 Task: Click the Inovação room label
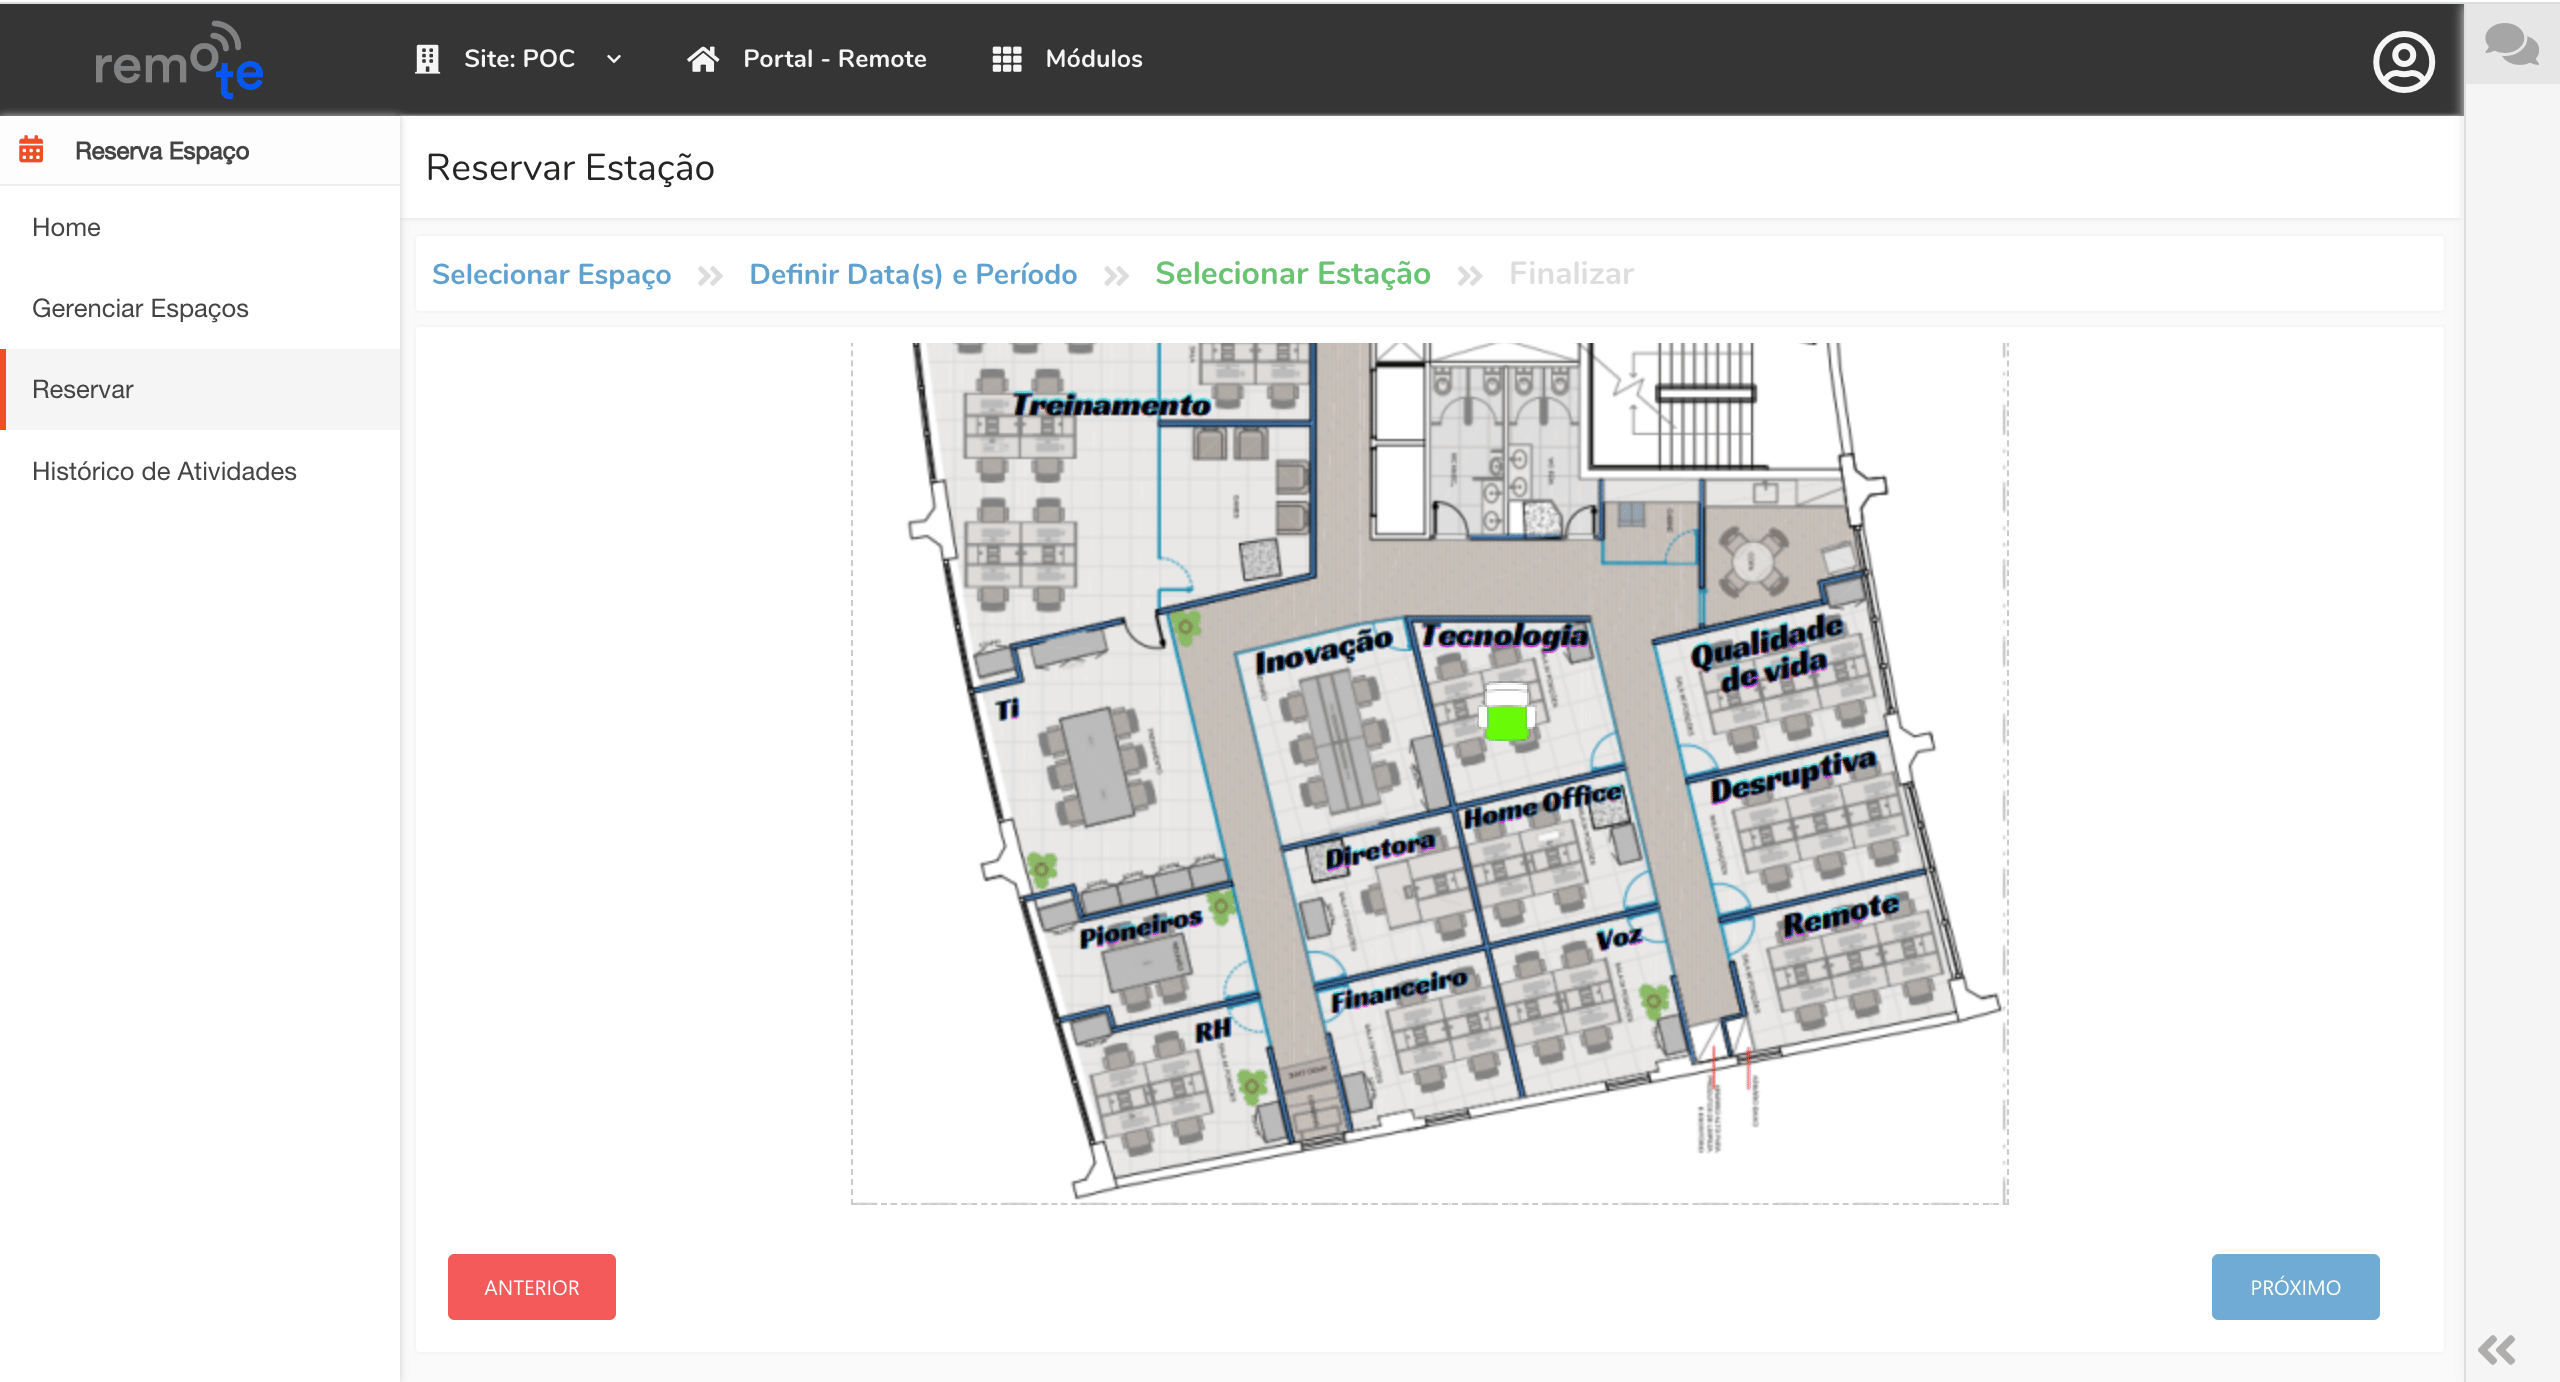1323,650
